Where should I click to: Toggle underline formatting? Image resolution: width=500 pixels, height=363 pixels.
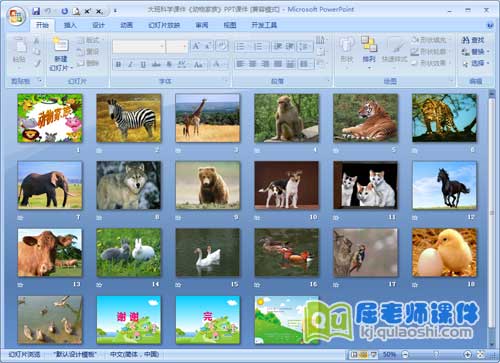[x=143, y=64]
